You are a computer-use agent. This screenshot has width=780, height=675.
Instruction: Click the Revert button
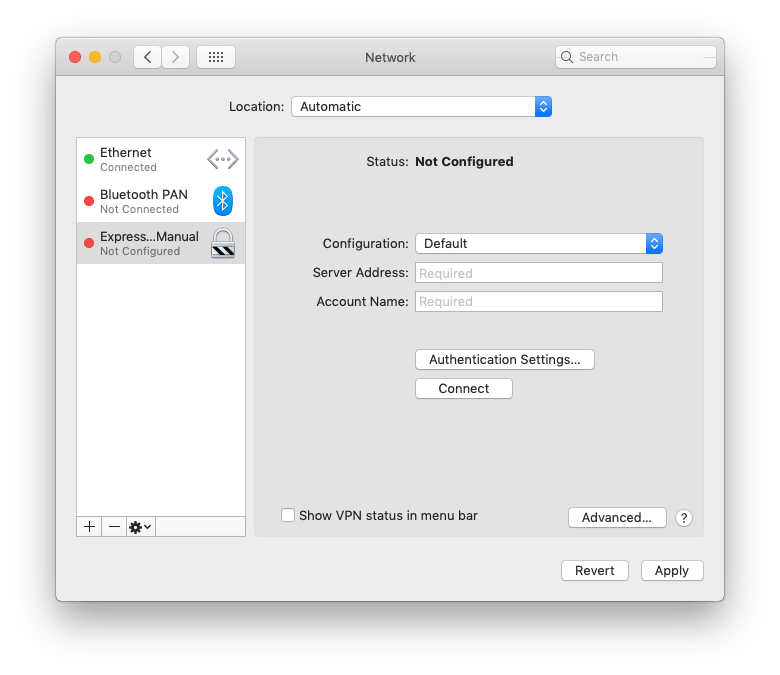click(594, 571)
